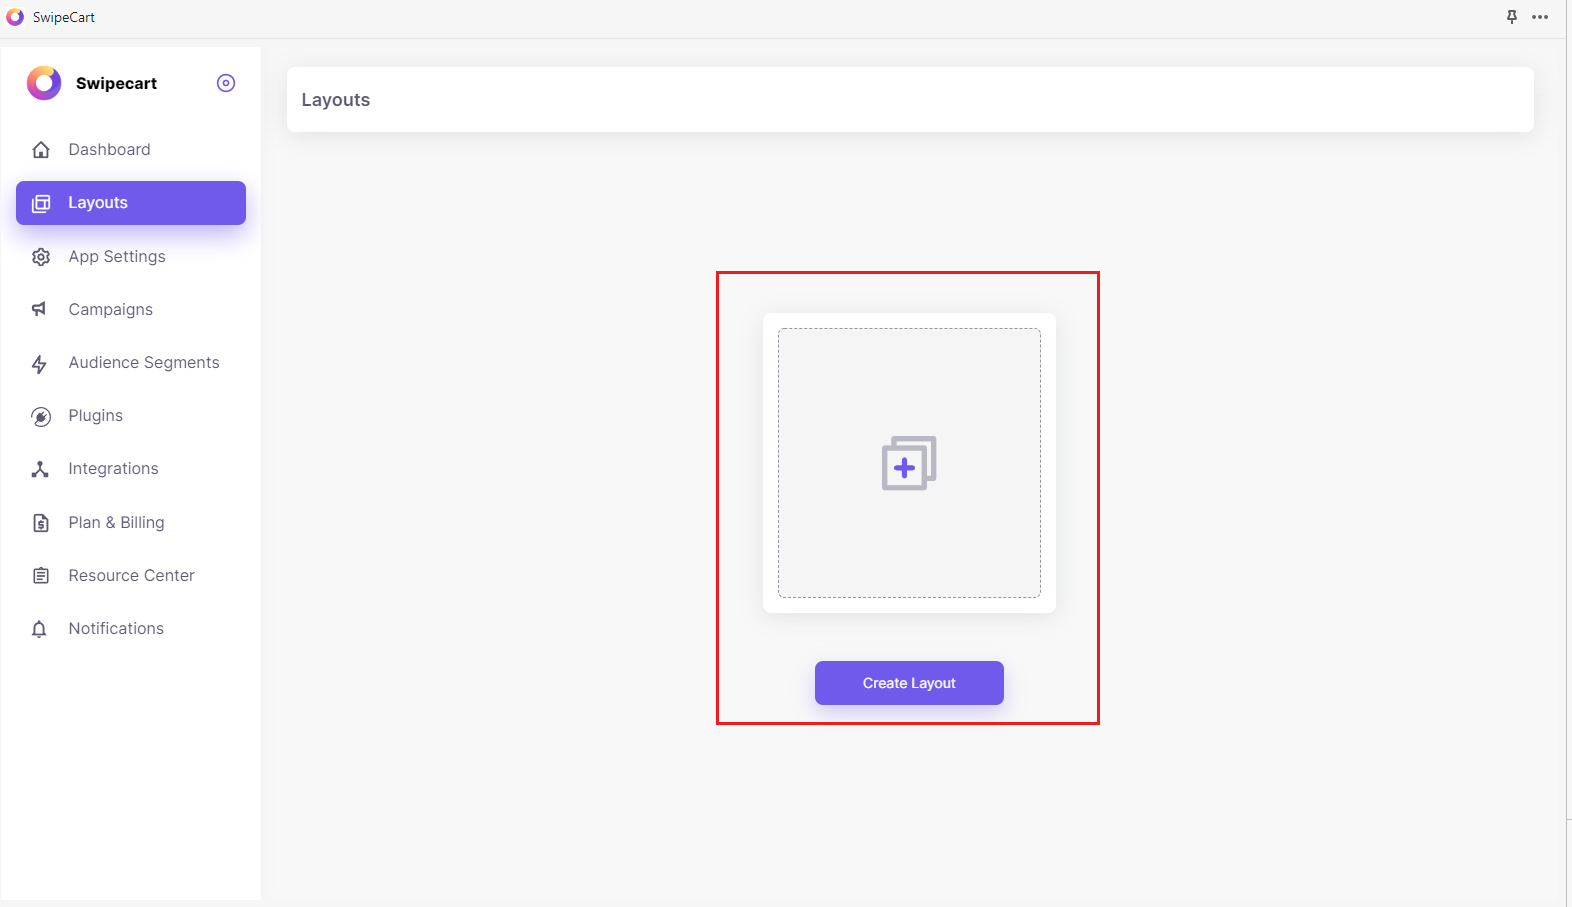Navigate to Audience Segments

tap(144, 363)
